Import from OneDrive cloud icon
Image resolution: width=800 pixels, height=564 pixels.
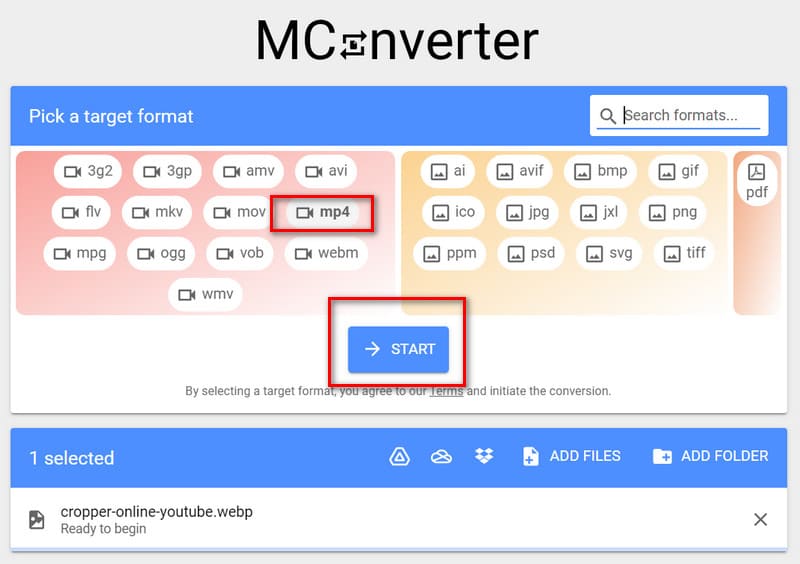click(x=441, y=456)
